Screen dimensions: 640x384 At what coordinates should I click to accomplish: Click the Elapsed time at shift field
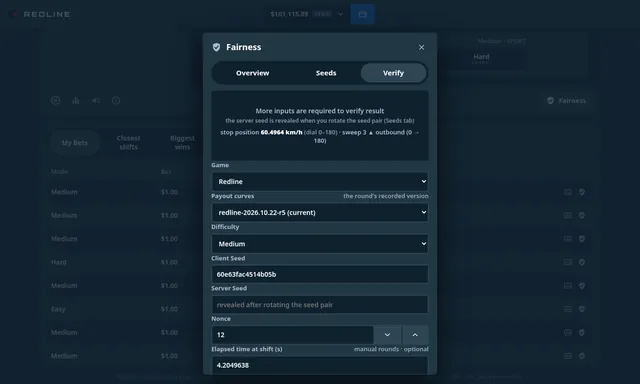click(320, 365)
